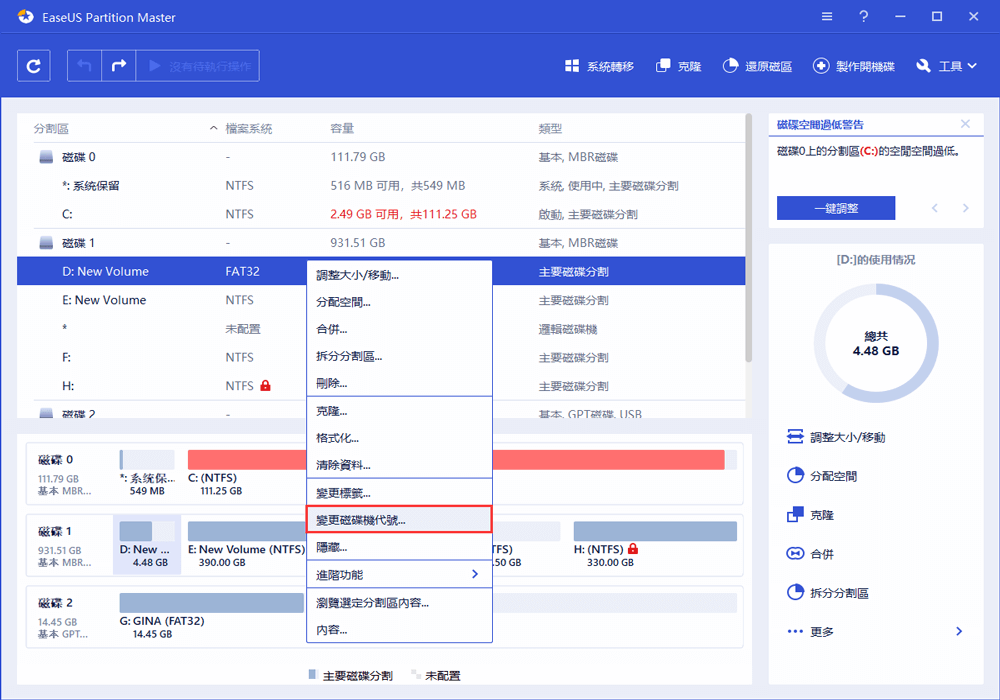Select 磁碟 0 label in the disk map
1000x700 pixels.
point(55,460)
